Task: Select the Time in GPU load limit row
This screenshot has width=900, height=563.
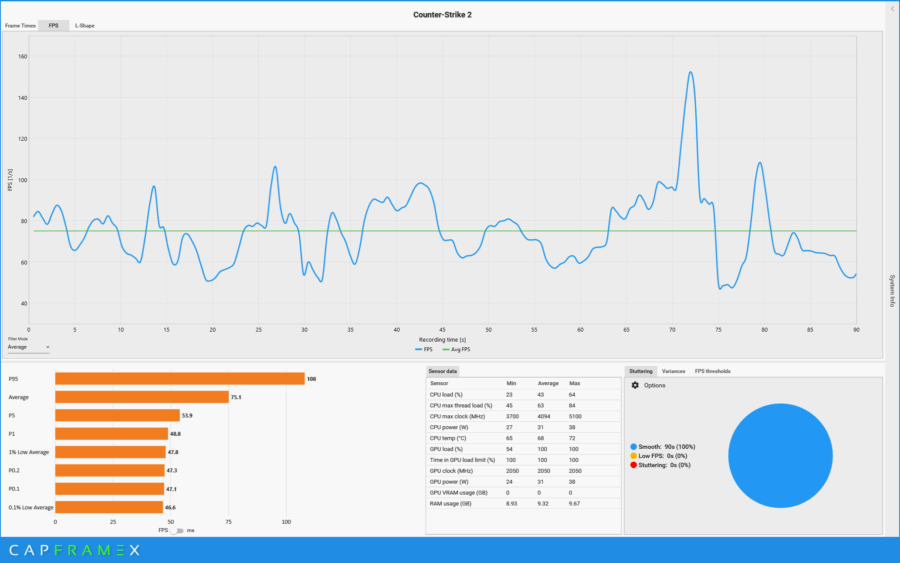Action: click(523, 460)
